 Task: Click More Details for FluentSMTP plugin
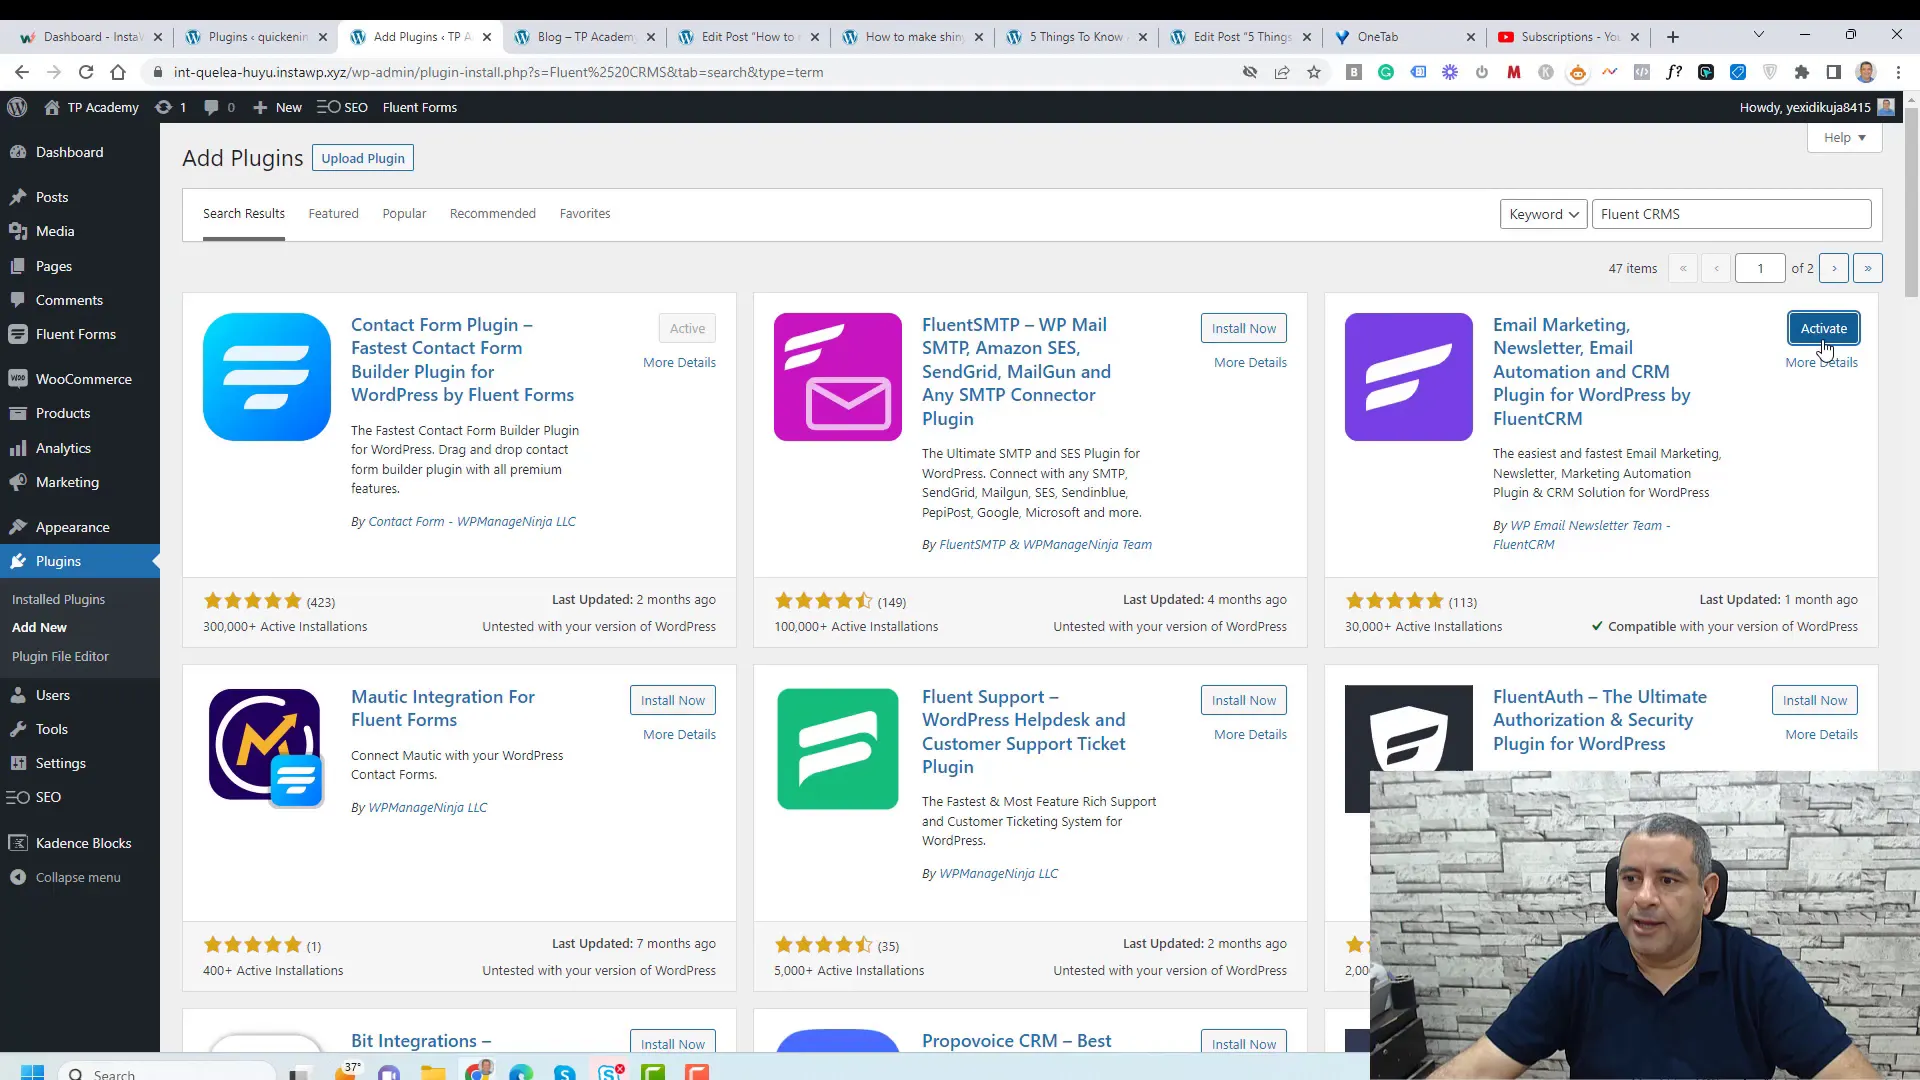(x=1249, y=361)
